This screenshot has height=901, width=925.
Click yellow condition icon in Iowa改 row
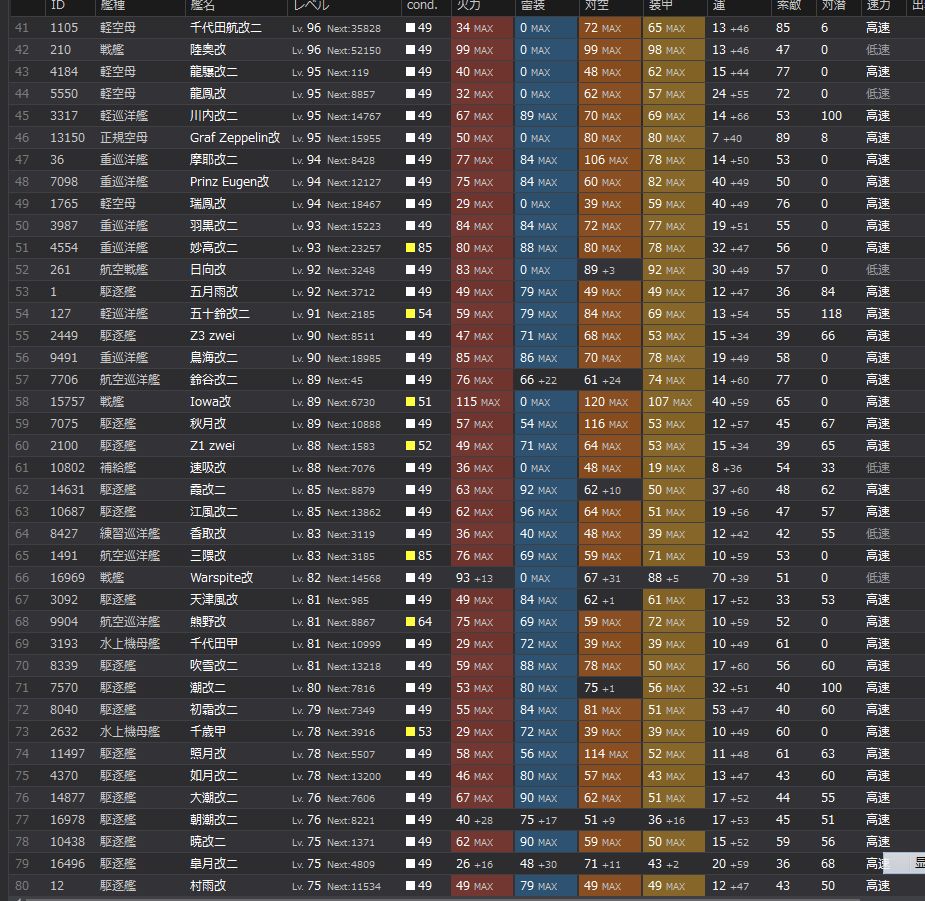(411, 402)
